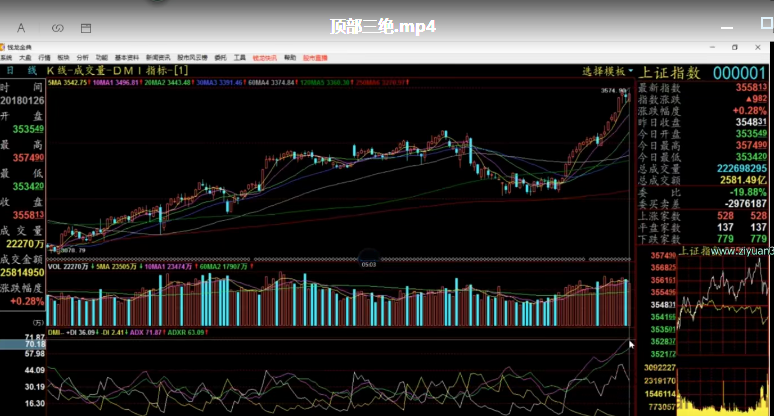The image size is (774, 416).
Task: Open the 选择模板 template dropdown
Action: [x=608, y=72]
